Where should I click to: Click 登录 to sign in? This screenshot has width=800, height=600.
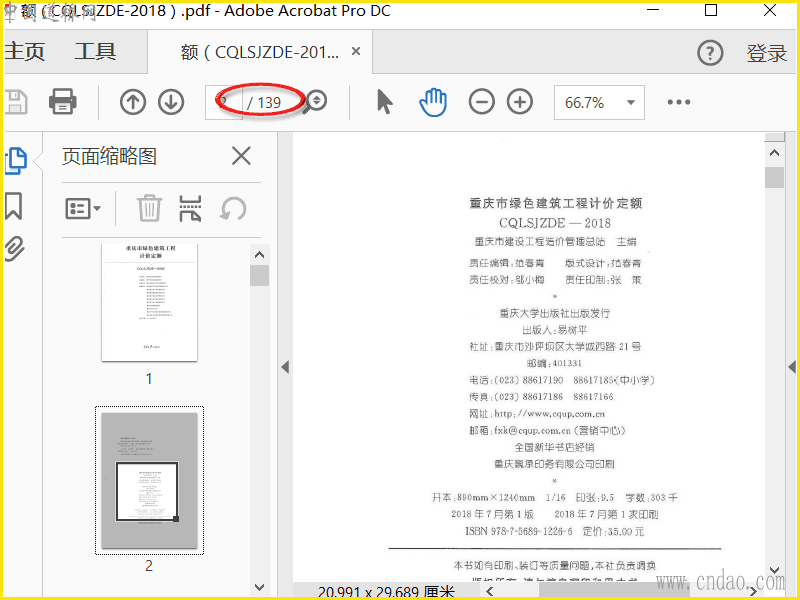coord(766,53)
